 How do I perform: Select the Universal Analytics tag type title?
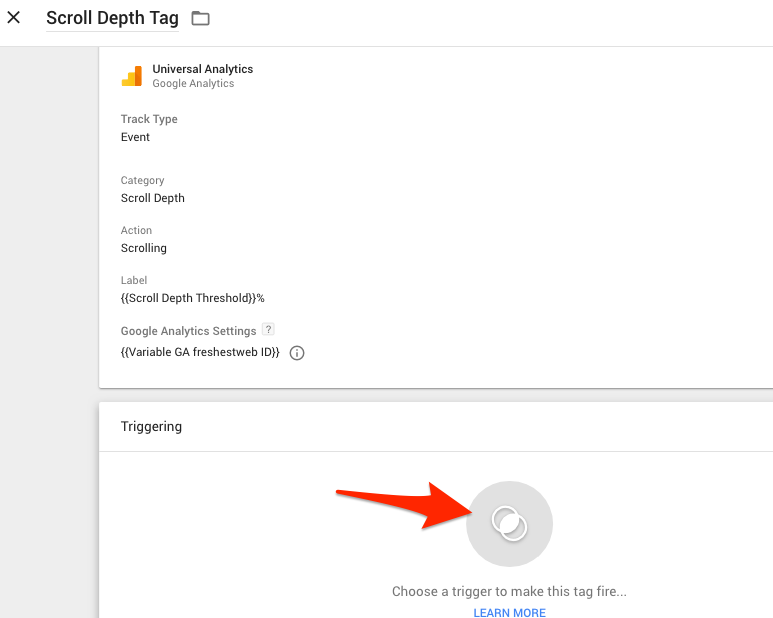click(x=202, y=69)
